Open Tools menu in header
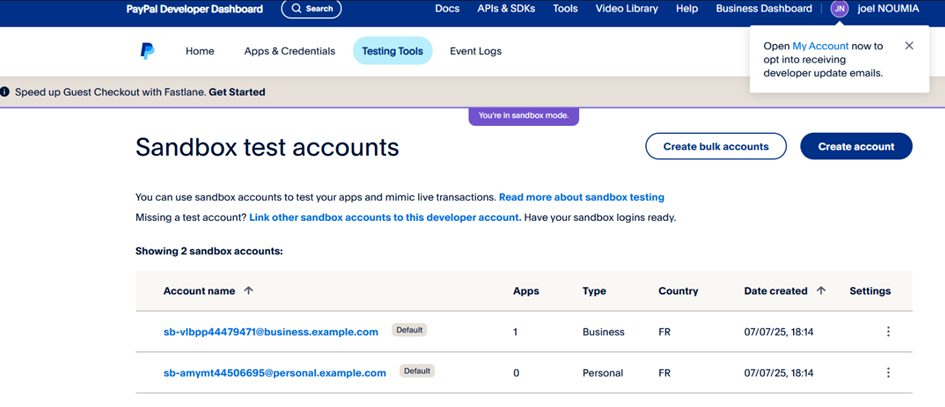The width and height of the screenshot is (945, 407). 565,9
